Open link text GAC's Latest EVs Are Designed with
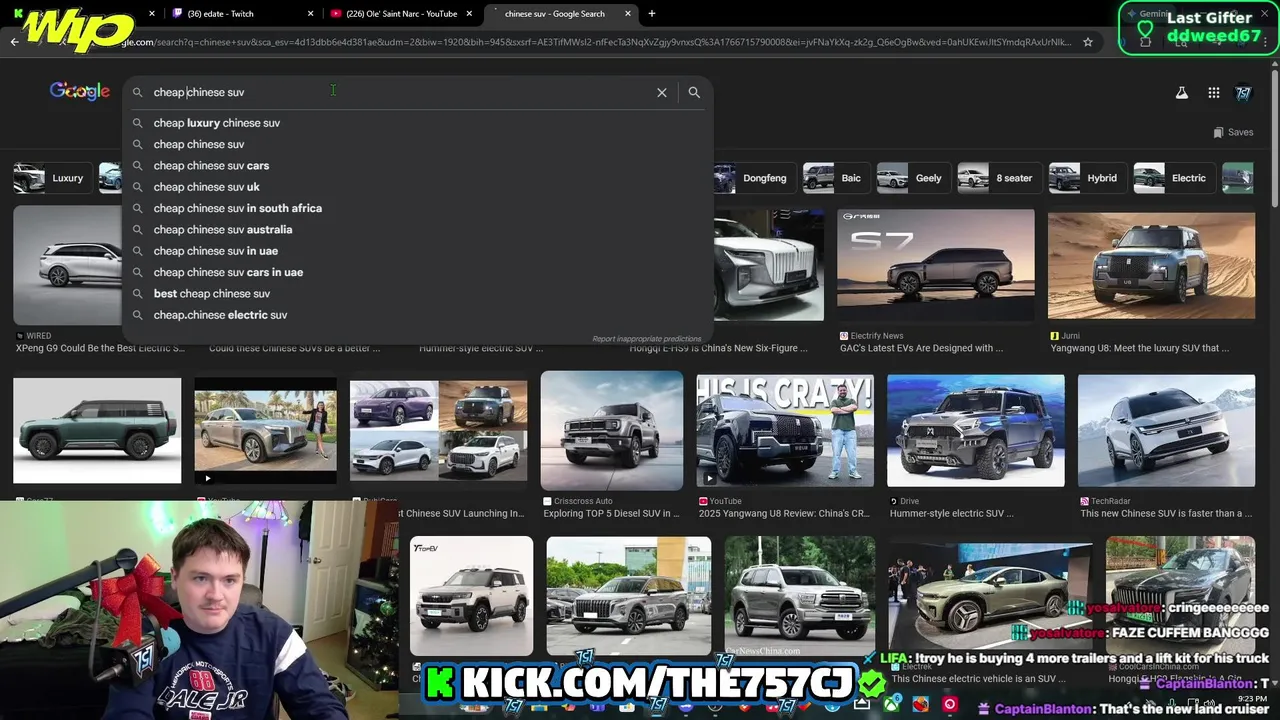 point(921,348)
